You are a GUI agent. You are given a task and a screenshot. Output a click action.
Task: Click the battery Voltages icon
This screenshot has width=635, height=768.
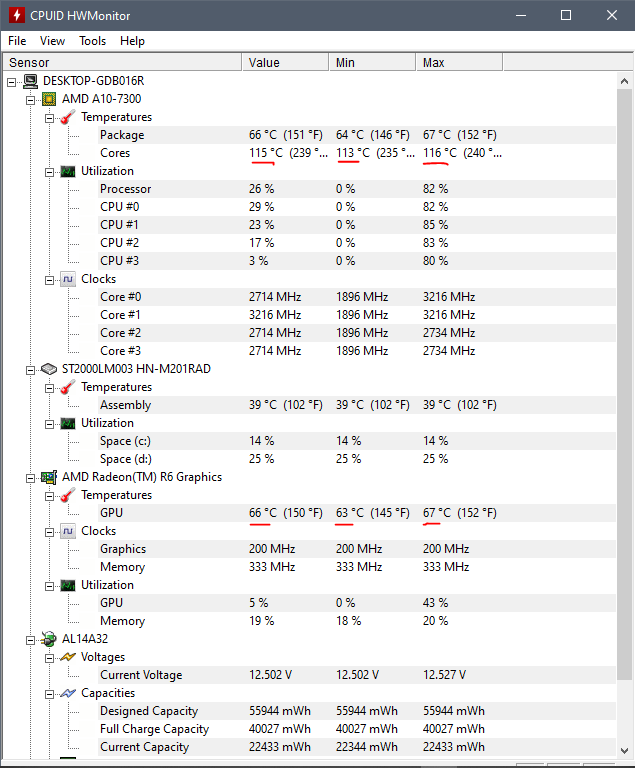pyautogui.click(x=68, y=657)
